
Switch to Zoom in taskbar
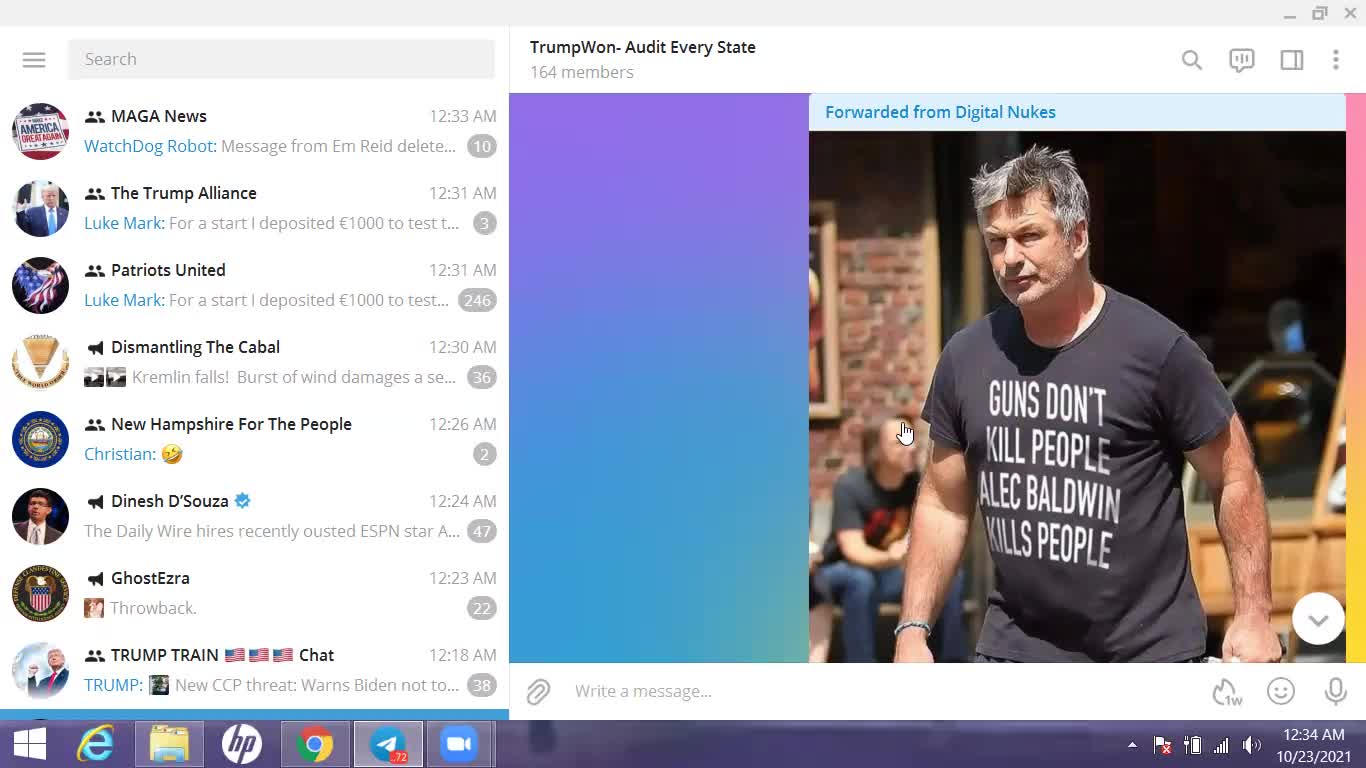[459, 744]
